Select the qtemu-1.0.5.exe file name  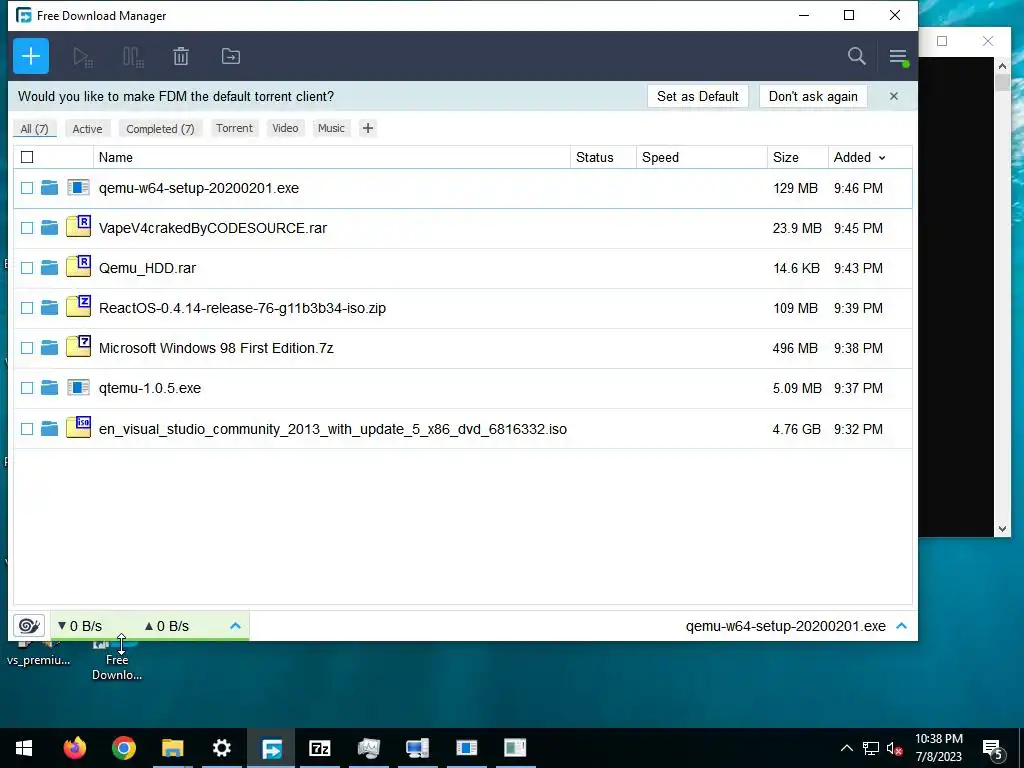(150, 388)
